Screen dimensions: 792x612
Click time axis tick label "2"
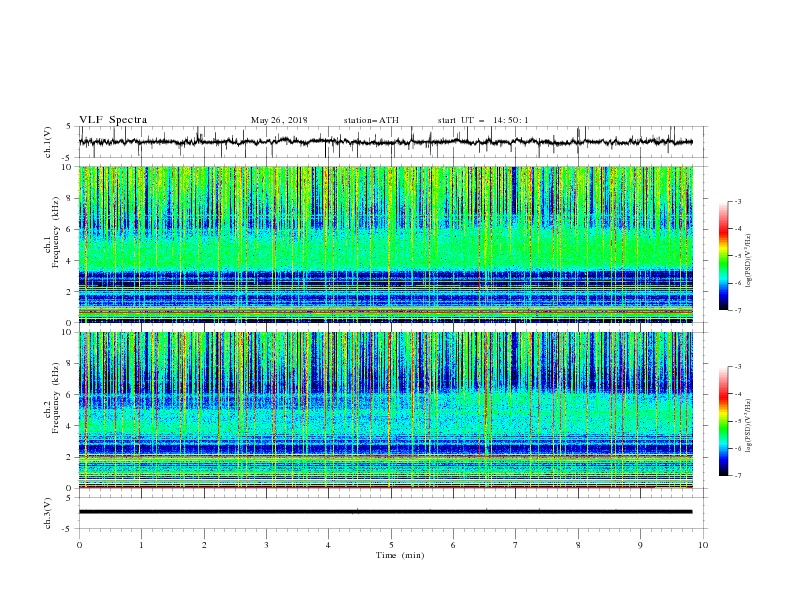point(204,545)
